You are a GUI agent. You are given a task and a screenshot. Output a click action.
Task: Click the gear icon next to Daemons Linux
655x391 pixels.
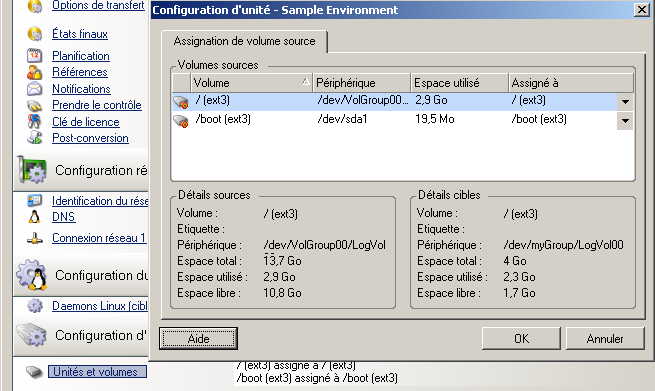35,306
